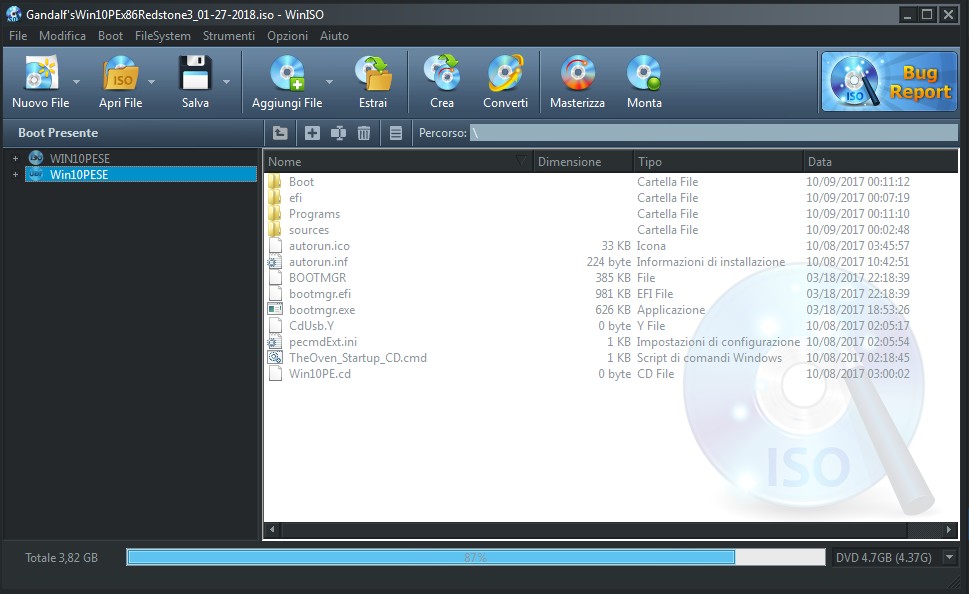
Task: Click the Totale 3,82 GB status text
Action: [61, 558]
